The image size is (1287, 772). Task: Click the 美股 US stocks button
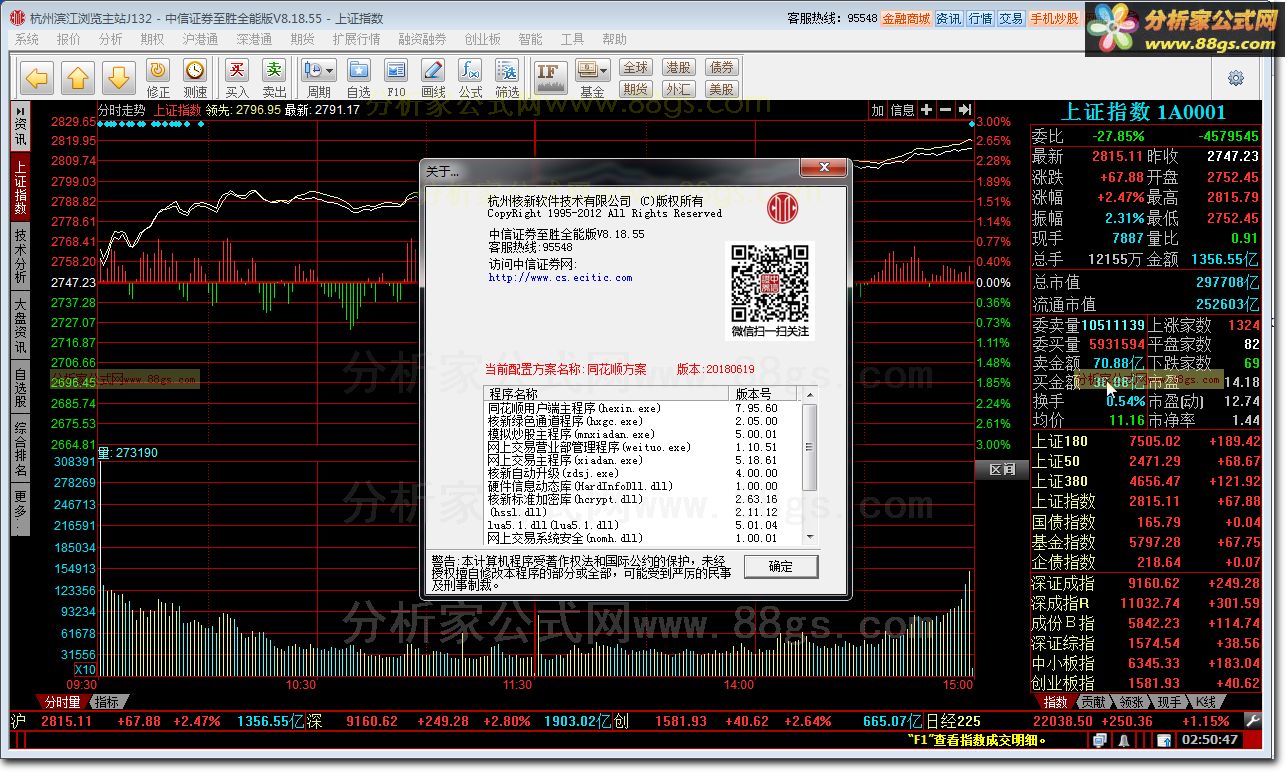click(721, 89)
